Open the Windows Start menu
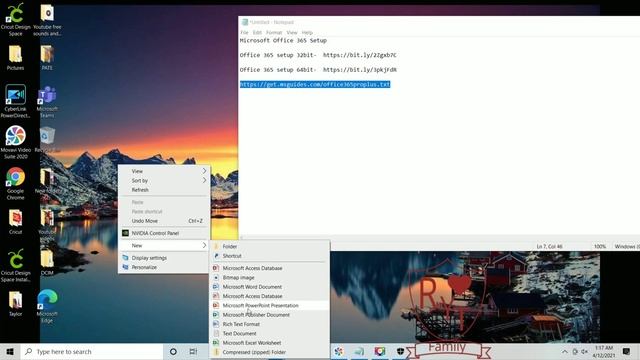 coord(10,351)
